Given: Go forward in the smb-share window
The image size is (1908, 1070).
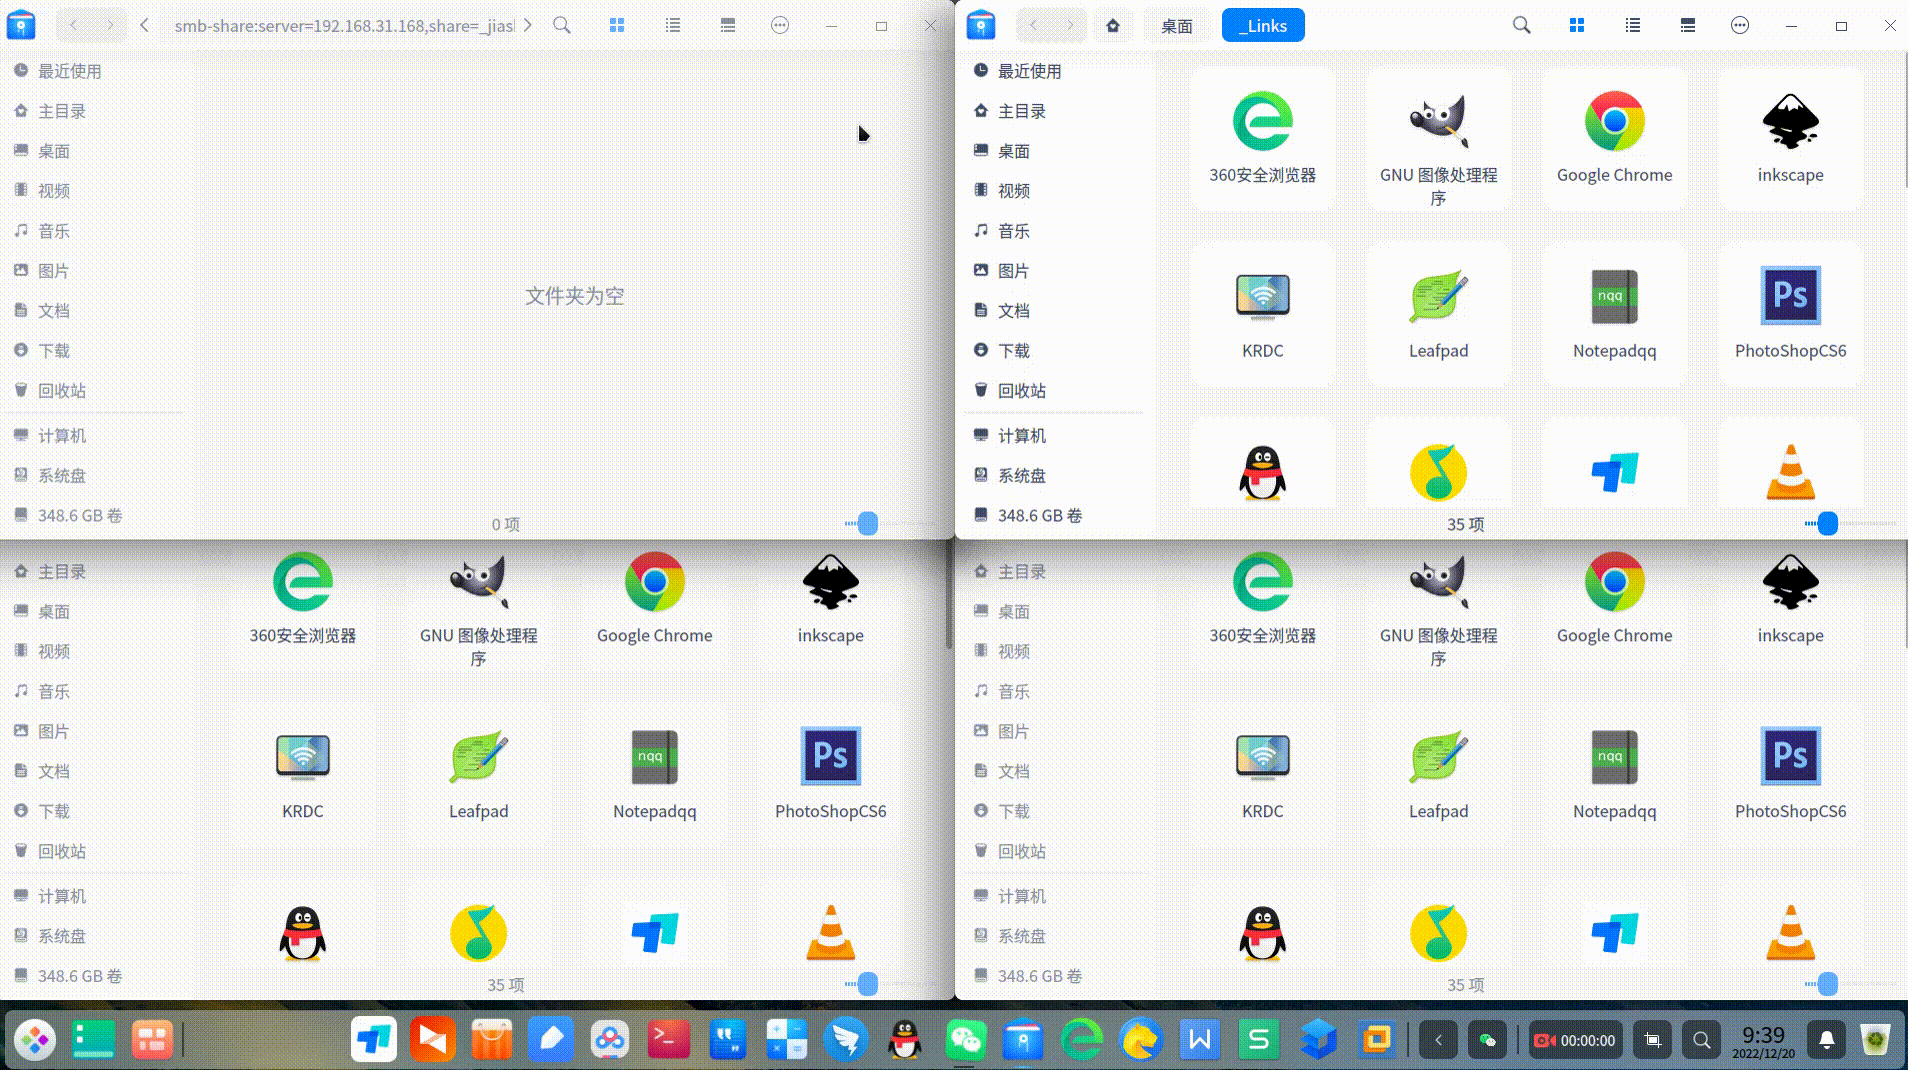Looking at the screenshot, I should tap(110, 26).
